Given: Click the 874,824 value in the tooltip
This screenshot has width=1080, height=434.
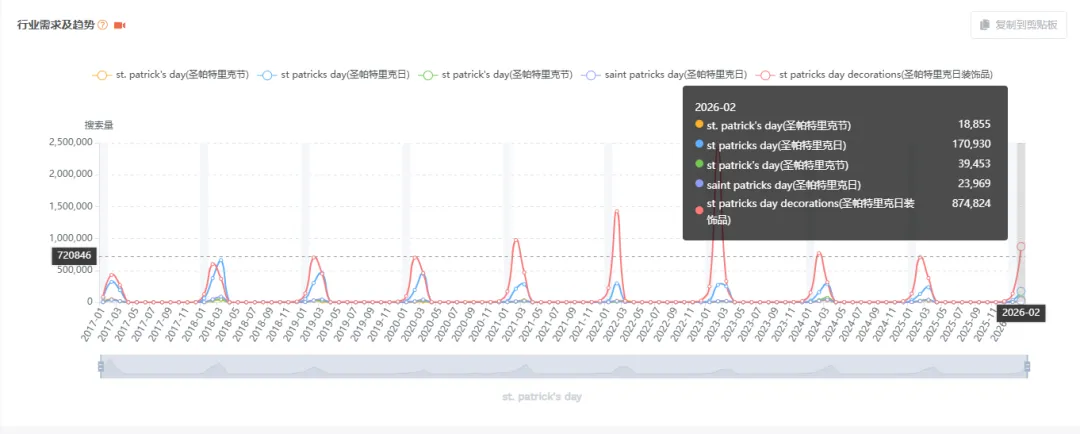Looking at the screenshot, I should [x=972, y=203].
